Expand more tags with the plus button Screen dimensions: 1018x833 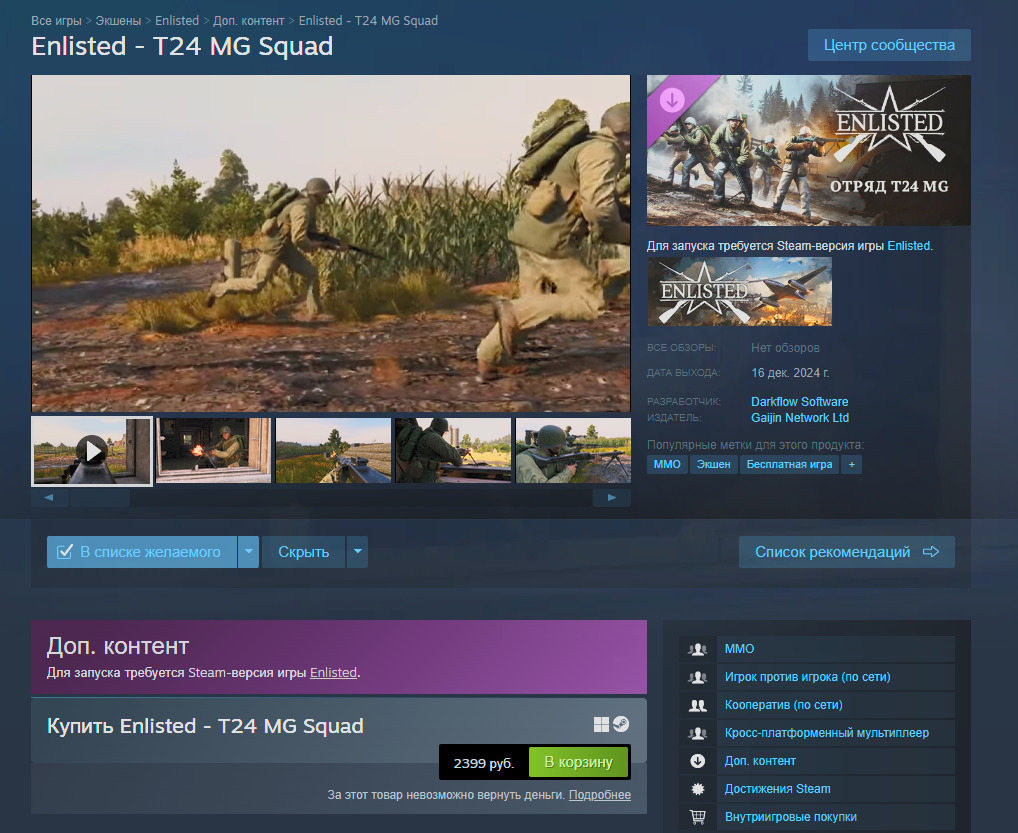click(851, 464)
